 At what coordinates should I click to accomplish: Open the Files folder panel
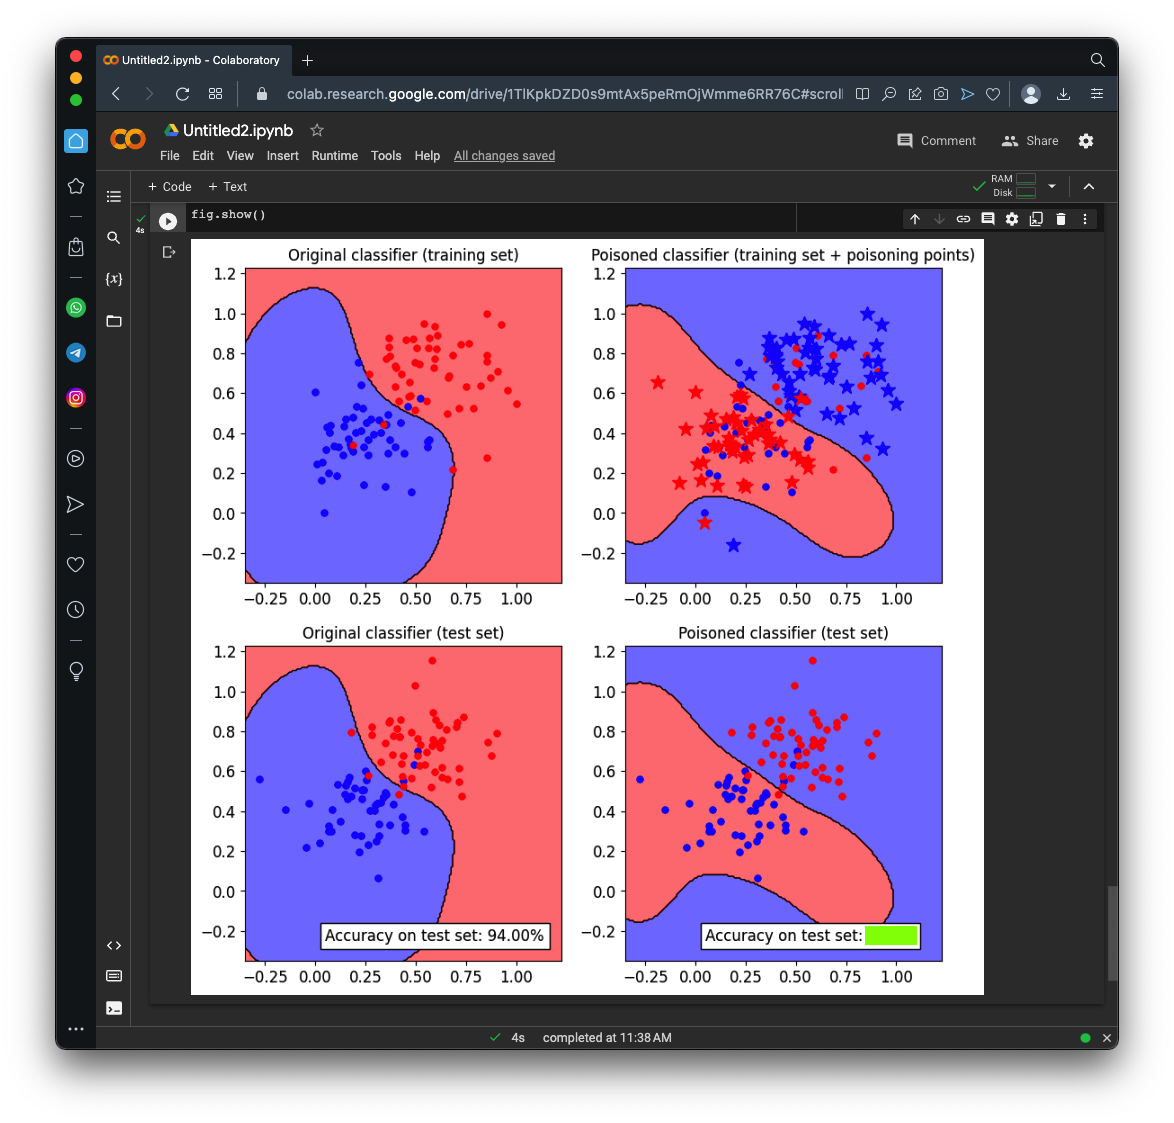[114, 321]
